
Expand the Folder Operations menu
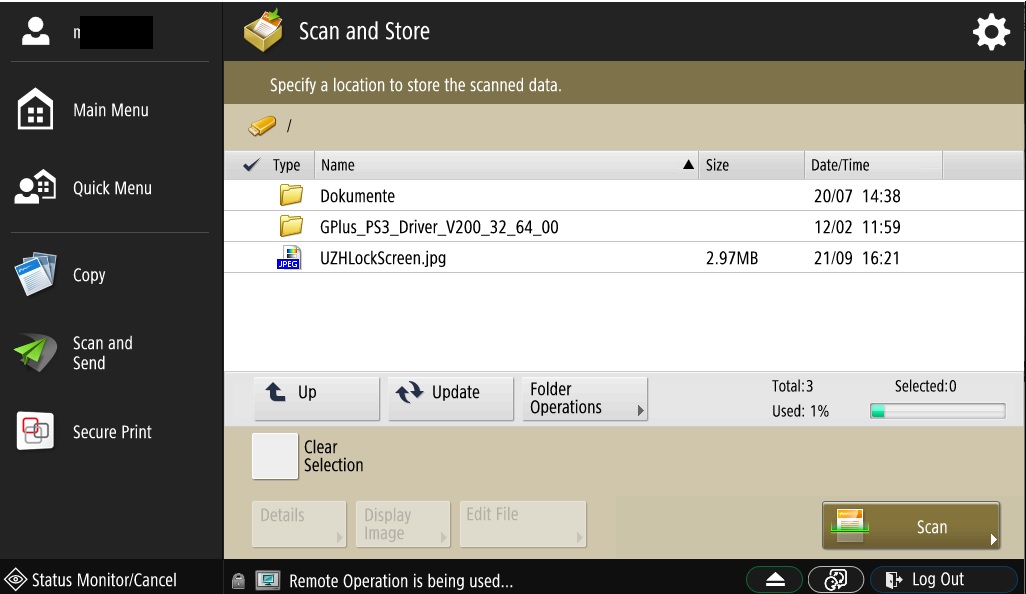pyautogui.click(x=584, y=399)
